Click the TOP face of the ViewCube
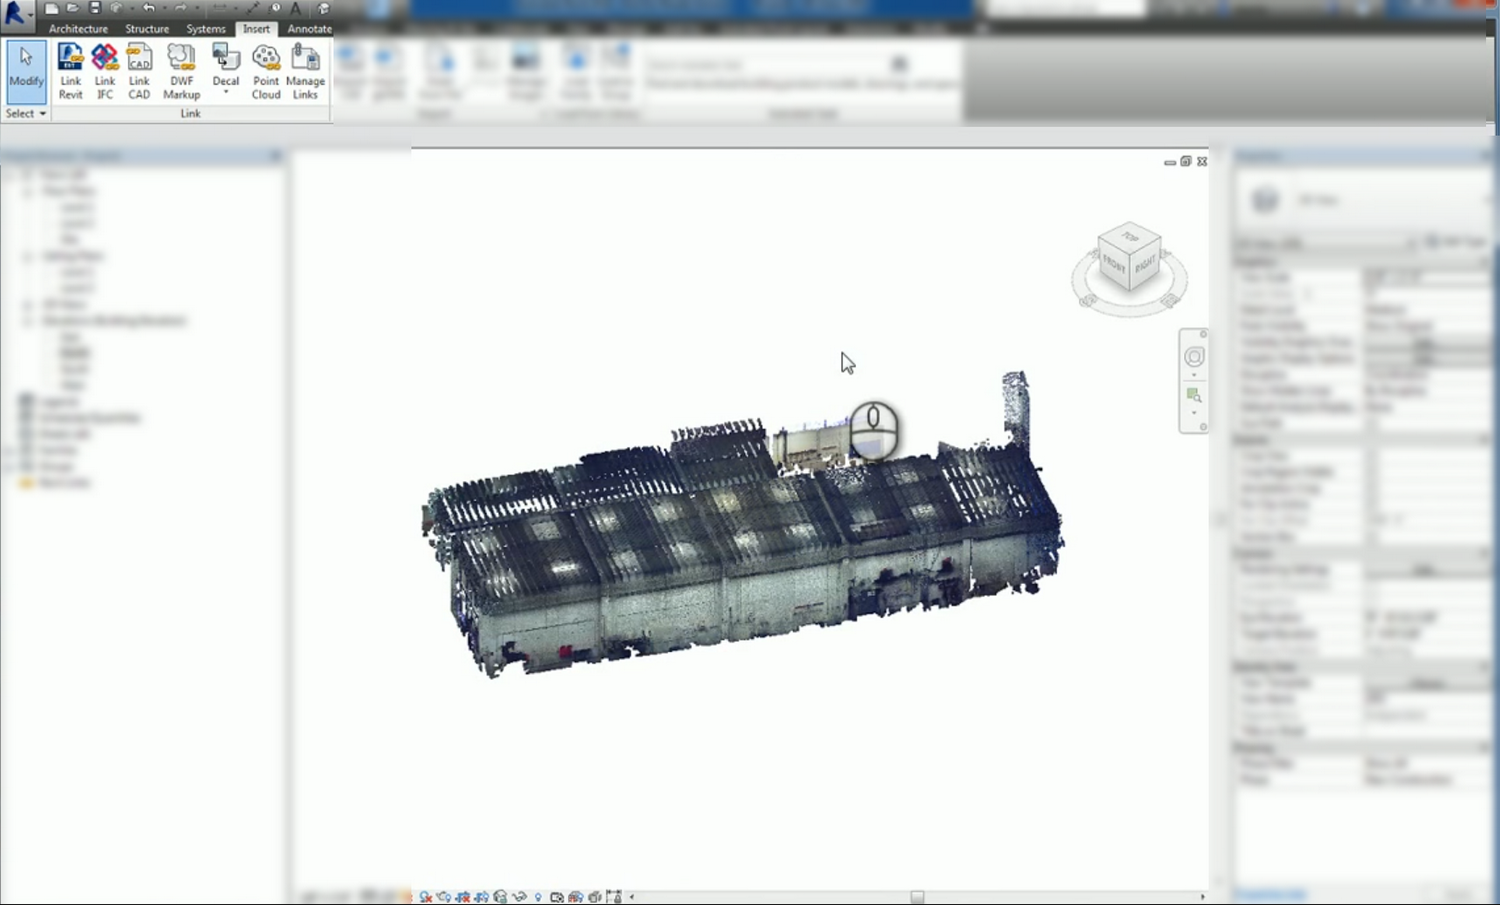Viewport: 1500px width, 905px height. [x=1130, y=237]
